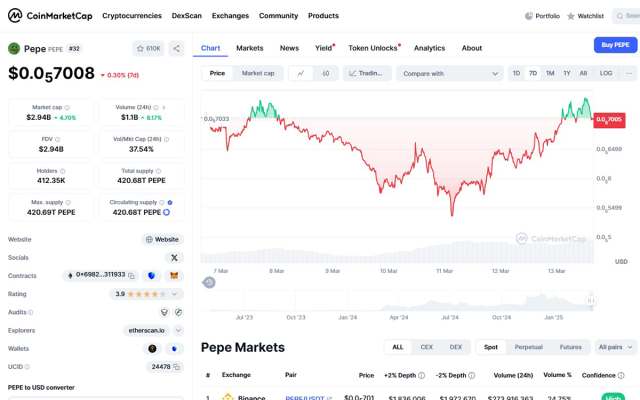Switch chart to candlestick view icon
The height and width of the screenshot is (400, 640).
[x=326, y=73]
